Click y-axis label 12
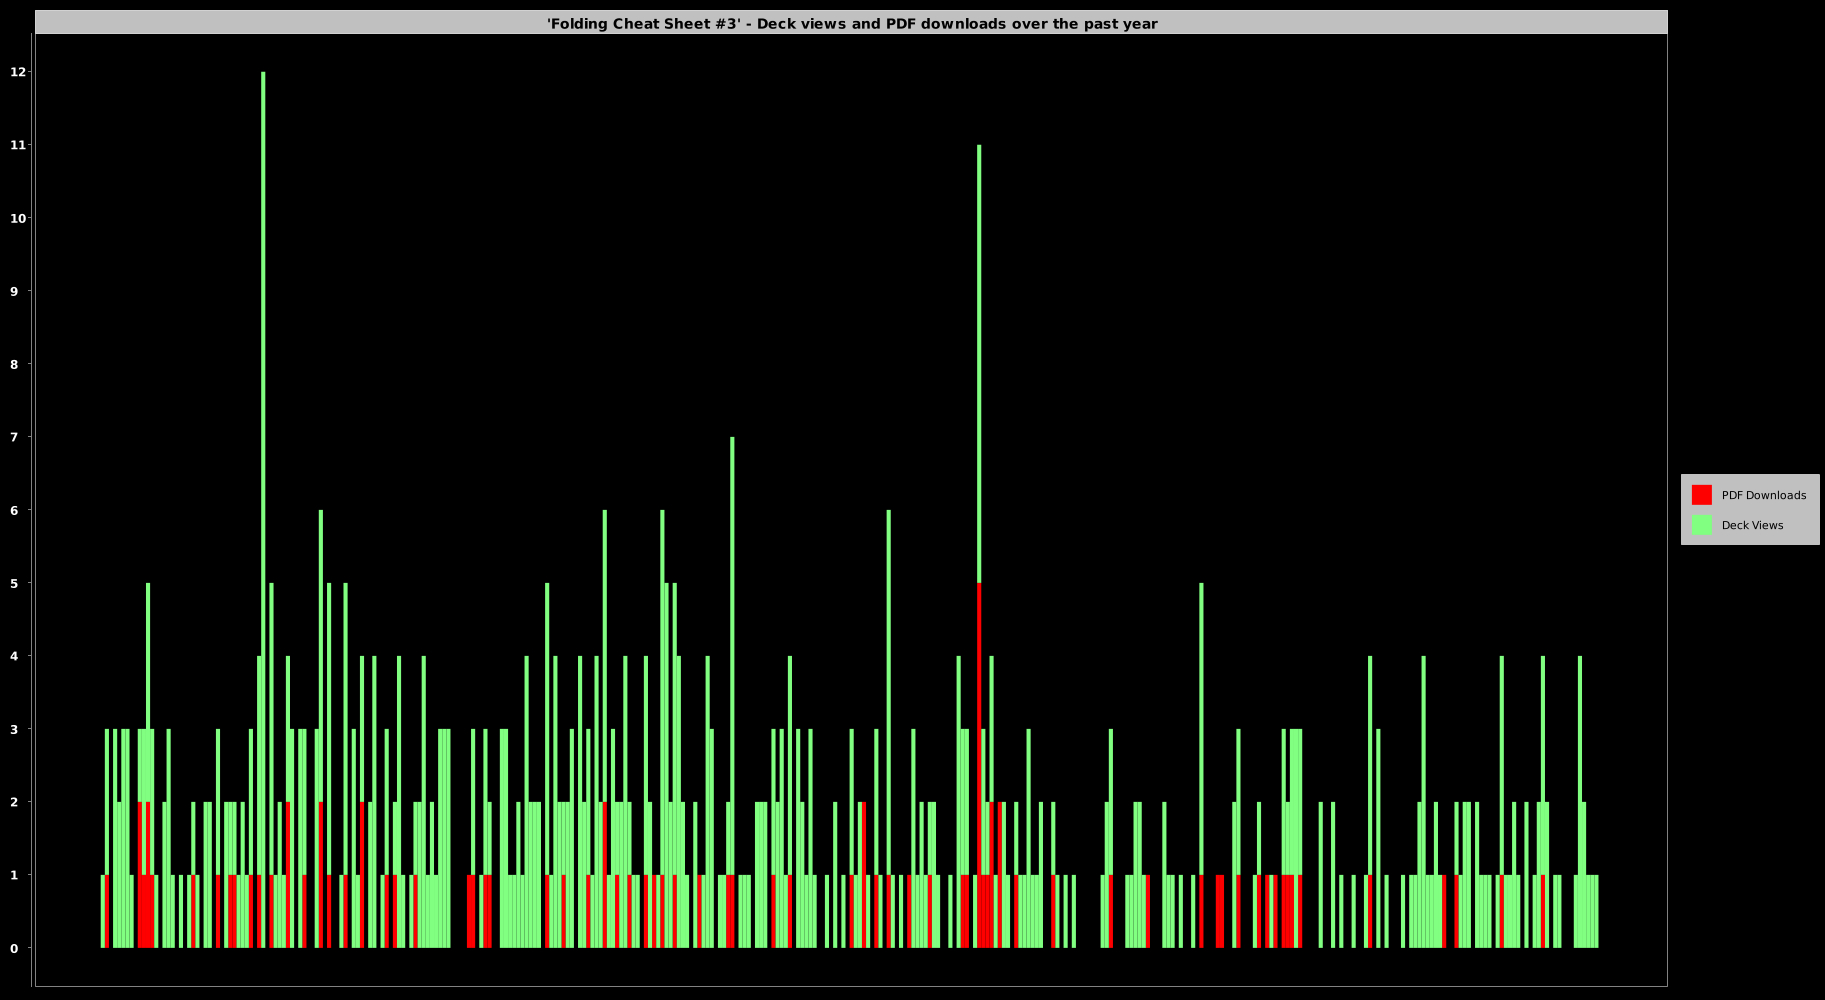 tap(18, 72)
